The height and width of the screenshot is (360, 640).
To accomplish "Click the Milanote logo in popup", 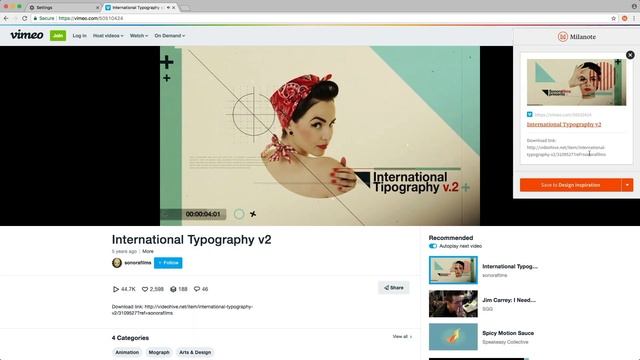I will pos(577,37).
